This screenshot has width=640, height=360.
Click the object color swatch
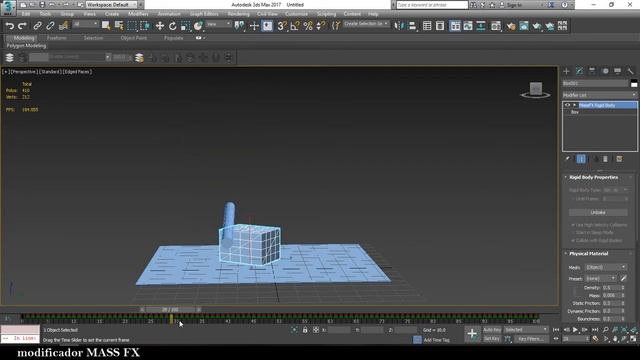point(634,83)
